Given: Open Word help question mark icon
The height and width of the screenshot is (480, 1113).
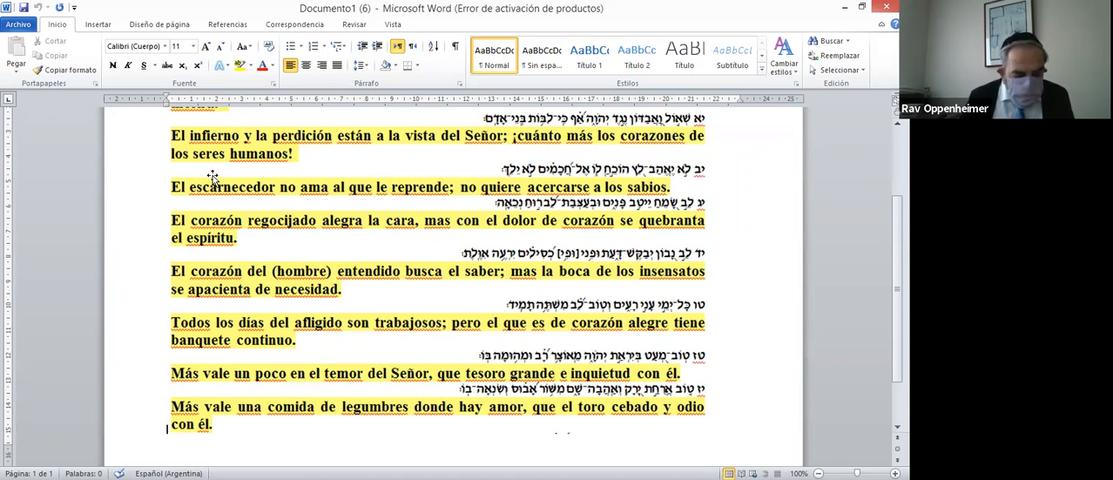Looking at the screenshot, I should (895, 24).
